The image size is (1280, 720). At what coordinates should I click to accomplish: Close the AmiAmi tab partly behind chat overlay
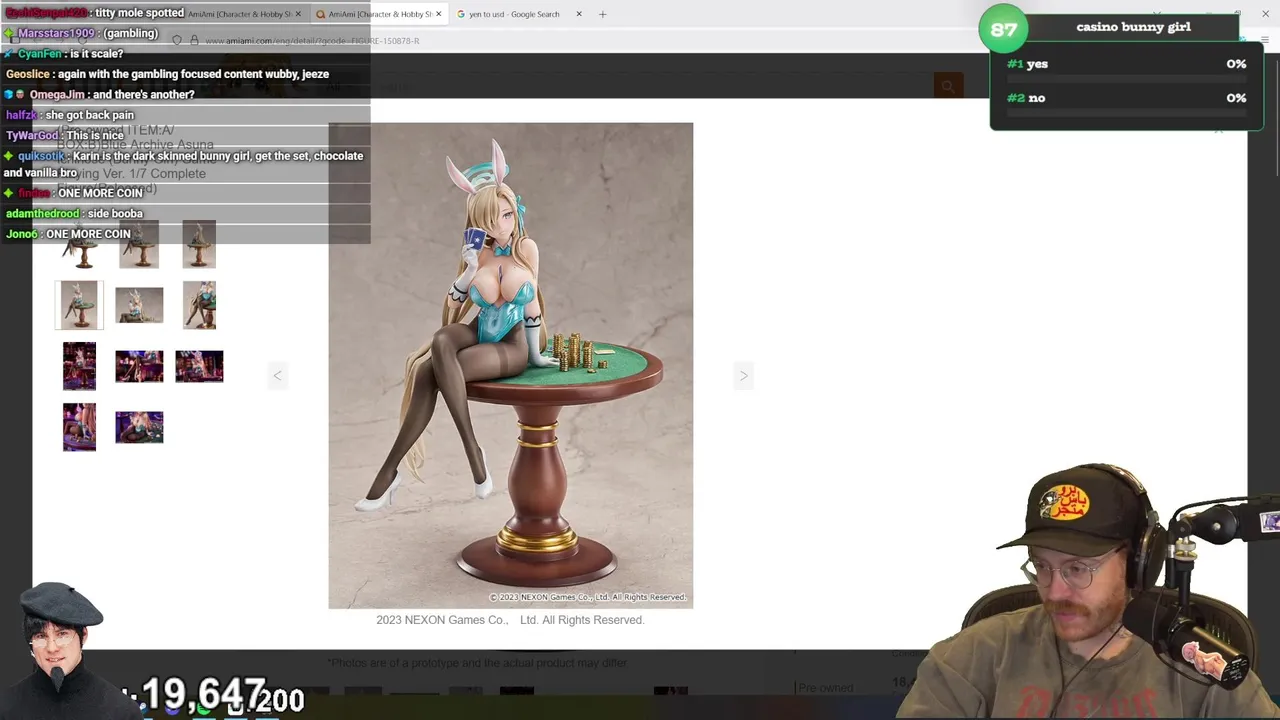(x=298, y=14)
